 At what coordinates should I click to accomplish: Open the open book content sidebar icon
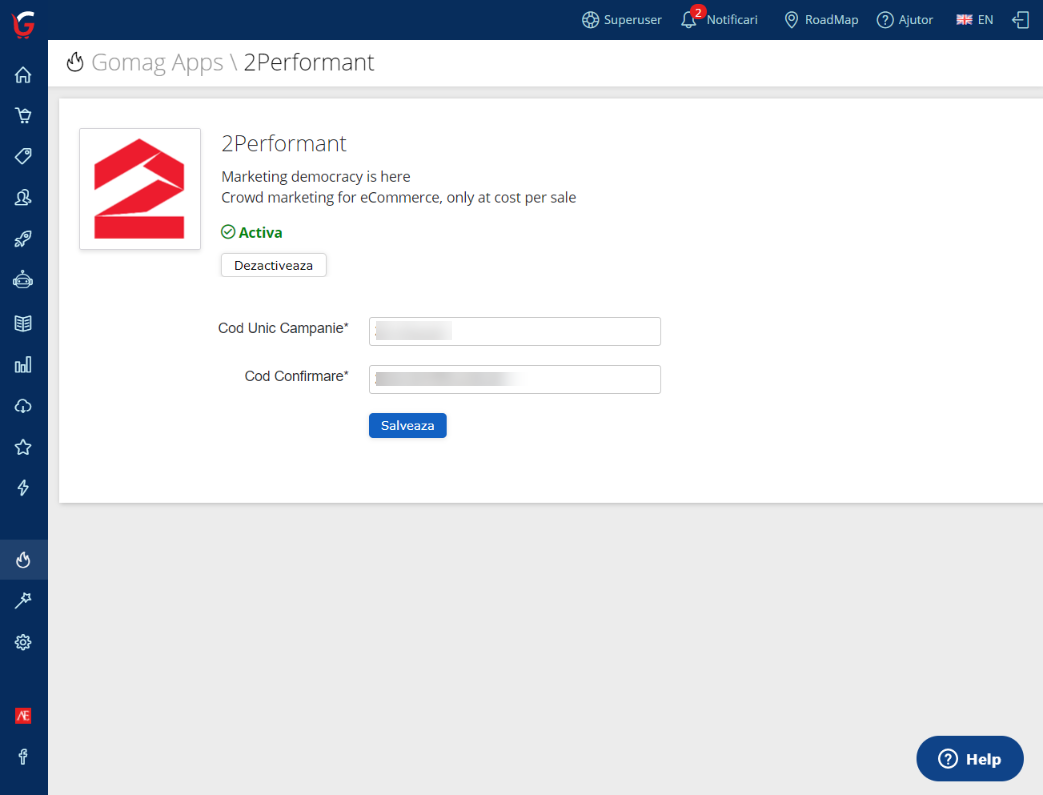[x=23, y=323]
